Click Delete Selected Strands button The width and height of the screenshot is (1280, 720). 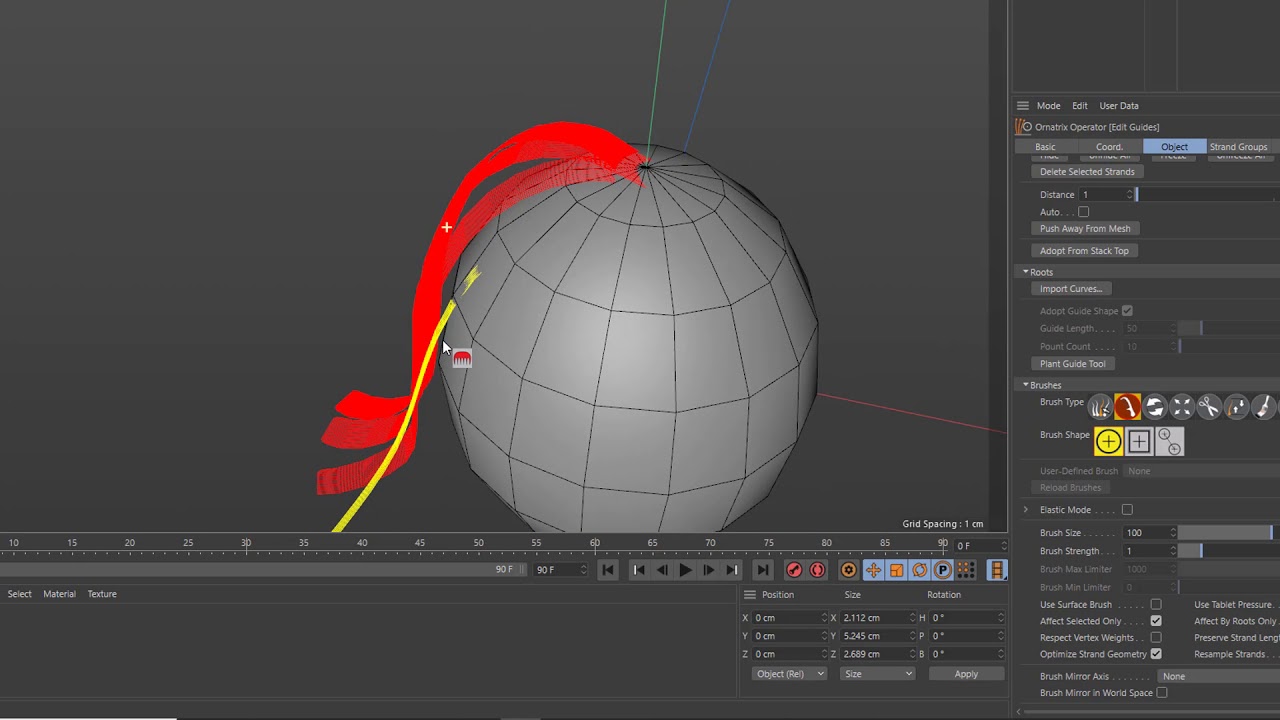[1087, 172]
